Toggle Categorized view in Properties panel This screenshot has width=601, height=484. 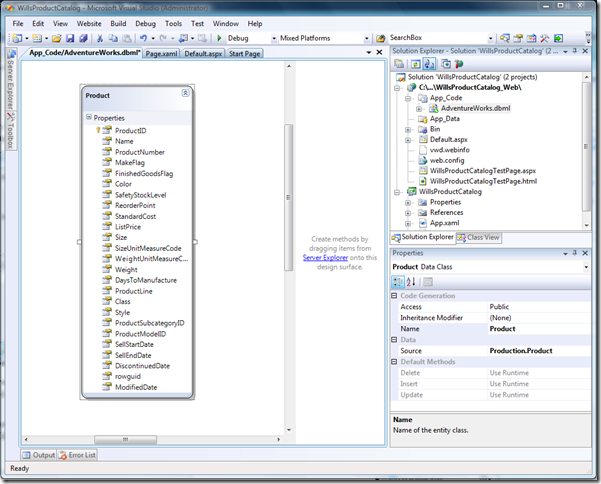[397, 282]
